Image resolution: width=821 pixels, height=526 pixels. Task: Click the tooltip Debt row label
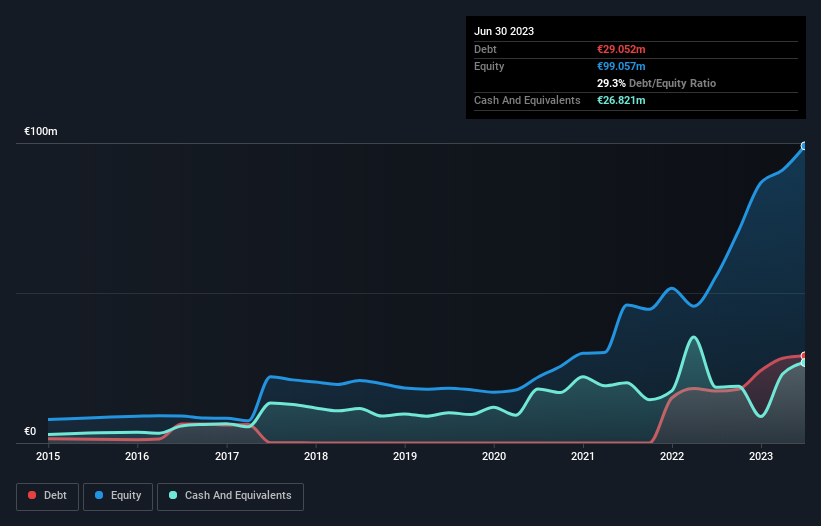(x=485, y=49)
